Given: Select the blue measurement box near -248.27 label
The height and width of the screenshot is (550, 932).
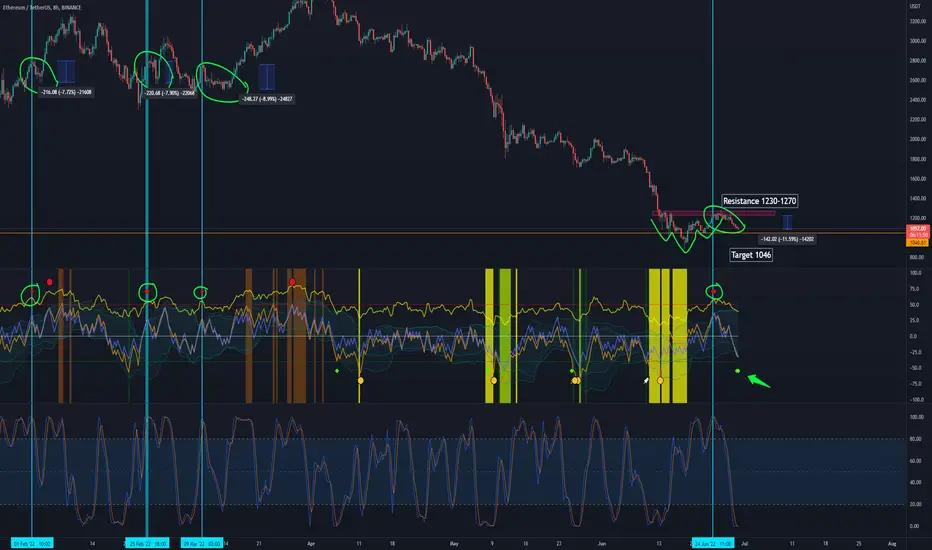Looking at the screenshot, I should [267, 77].
